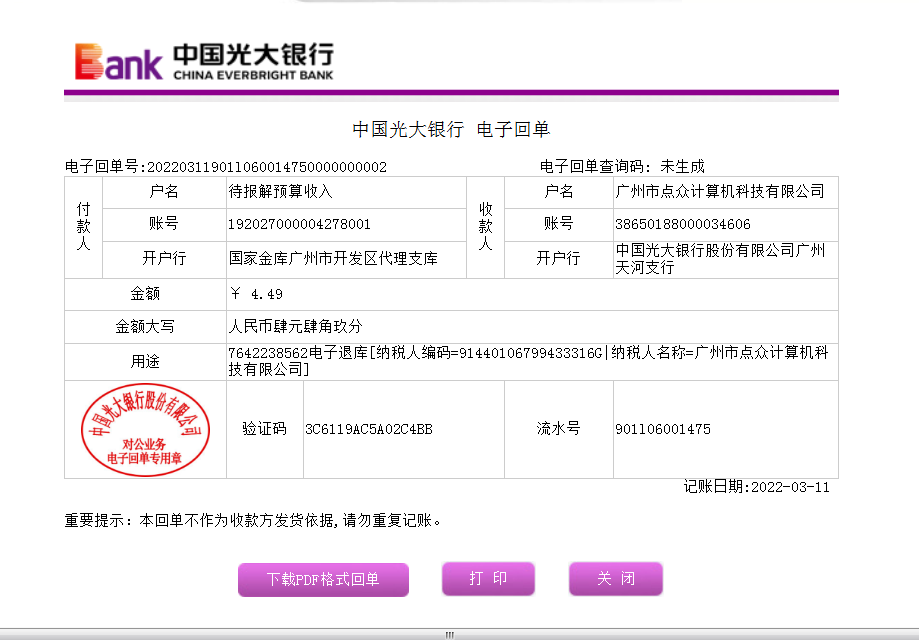This screenshot has width=919, height=640.
Task: Select the posting date 记账日期:2022-03-11
Action: (x=757, y=487)
